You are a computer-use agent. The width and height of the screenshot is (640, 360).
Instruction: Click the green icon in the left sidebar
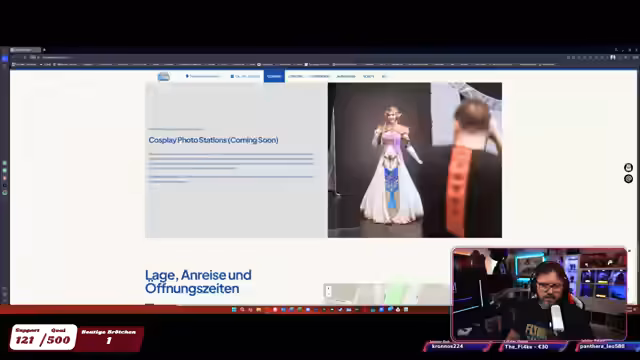4,163
